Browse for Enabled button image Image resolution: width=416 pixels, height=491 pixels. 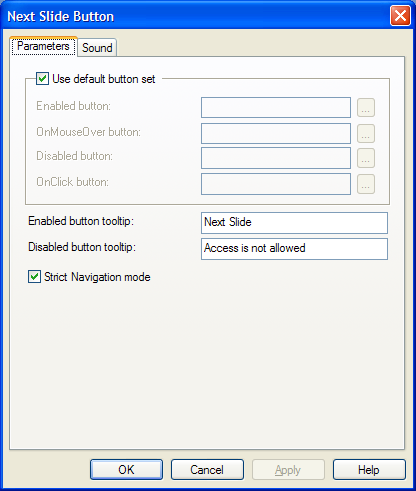click(366, 108)
